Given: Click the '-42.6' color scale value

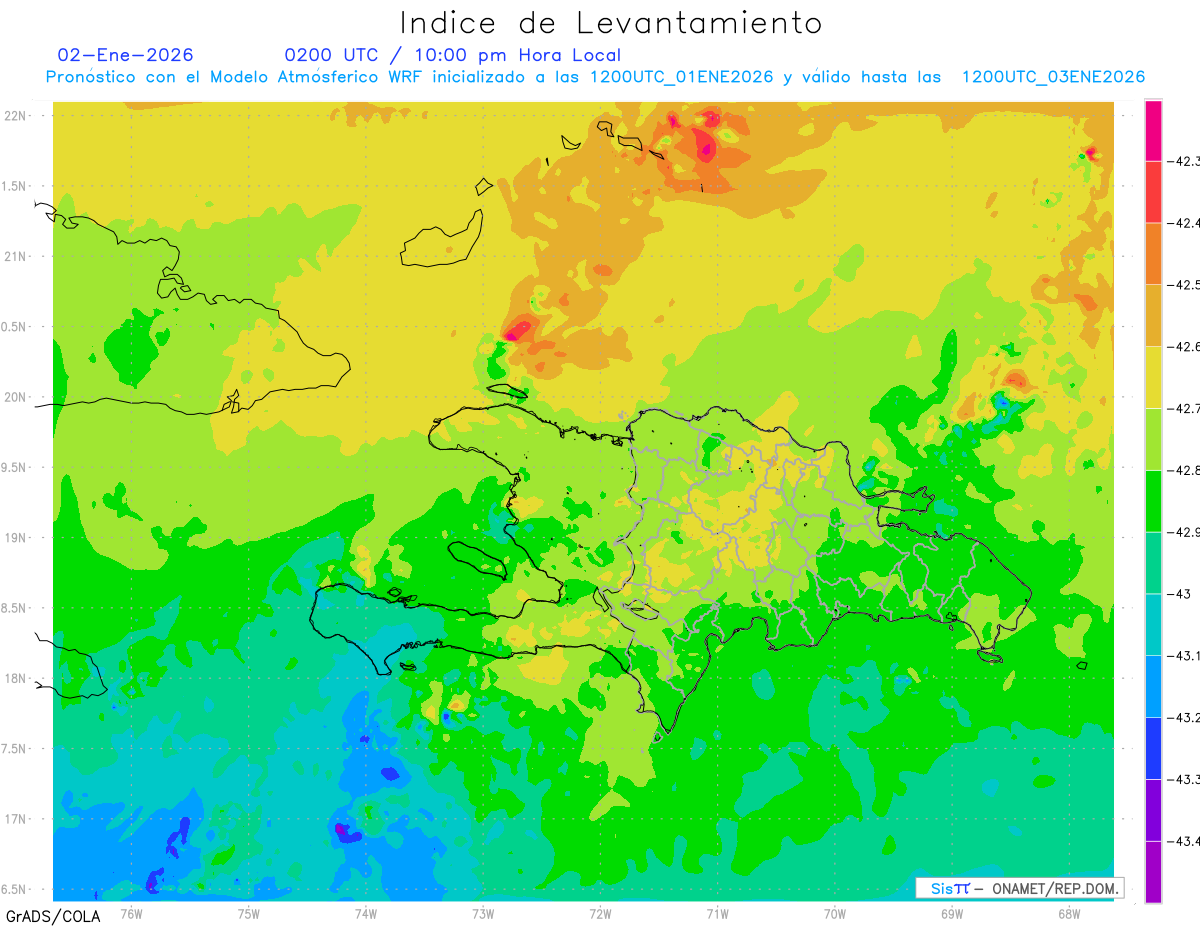Looking at the screenshot, I should click(x=1182, y=347).
